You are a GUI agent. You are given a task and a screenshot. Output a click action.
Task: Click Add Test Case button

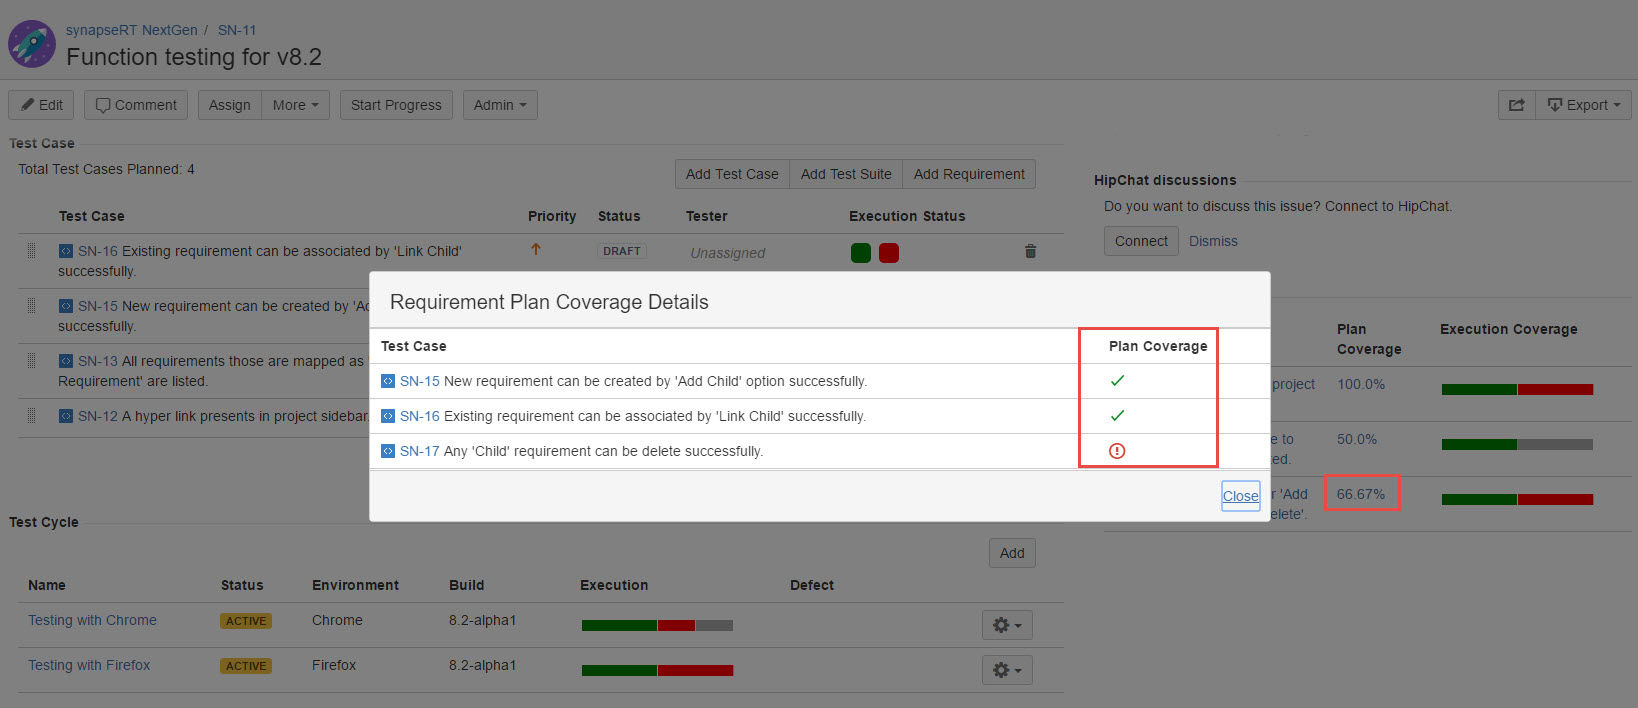732,174
